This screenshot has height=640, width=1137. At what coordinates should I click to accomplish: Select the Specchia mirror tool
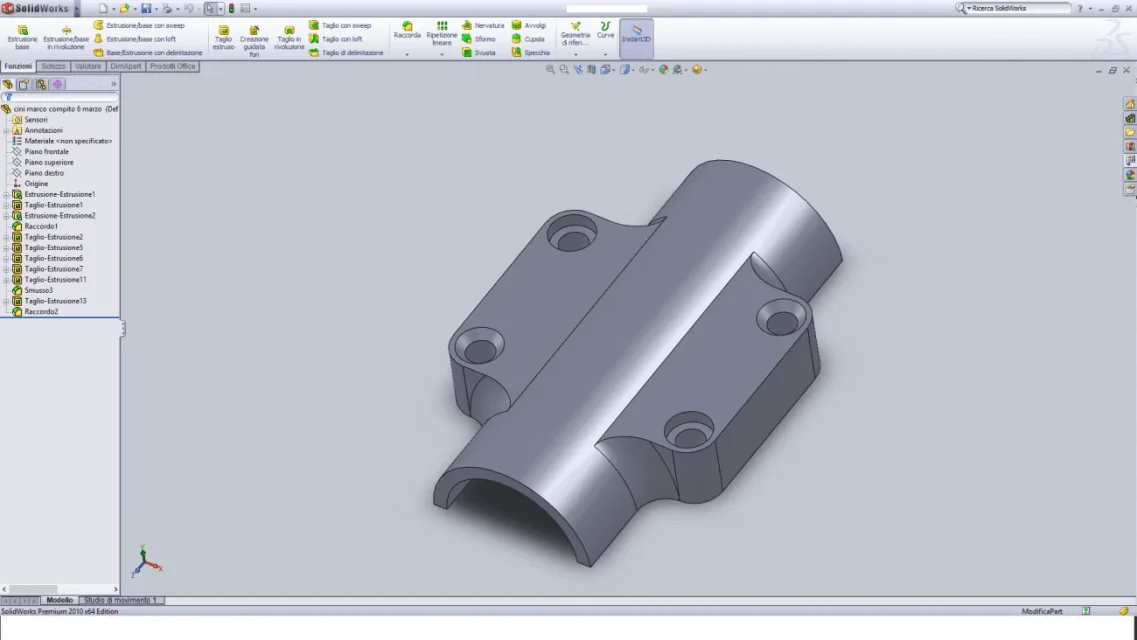pyautogui.click(x=531, y=52)
